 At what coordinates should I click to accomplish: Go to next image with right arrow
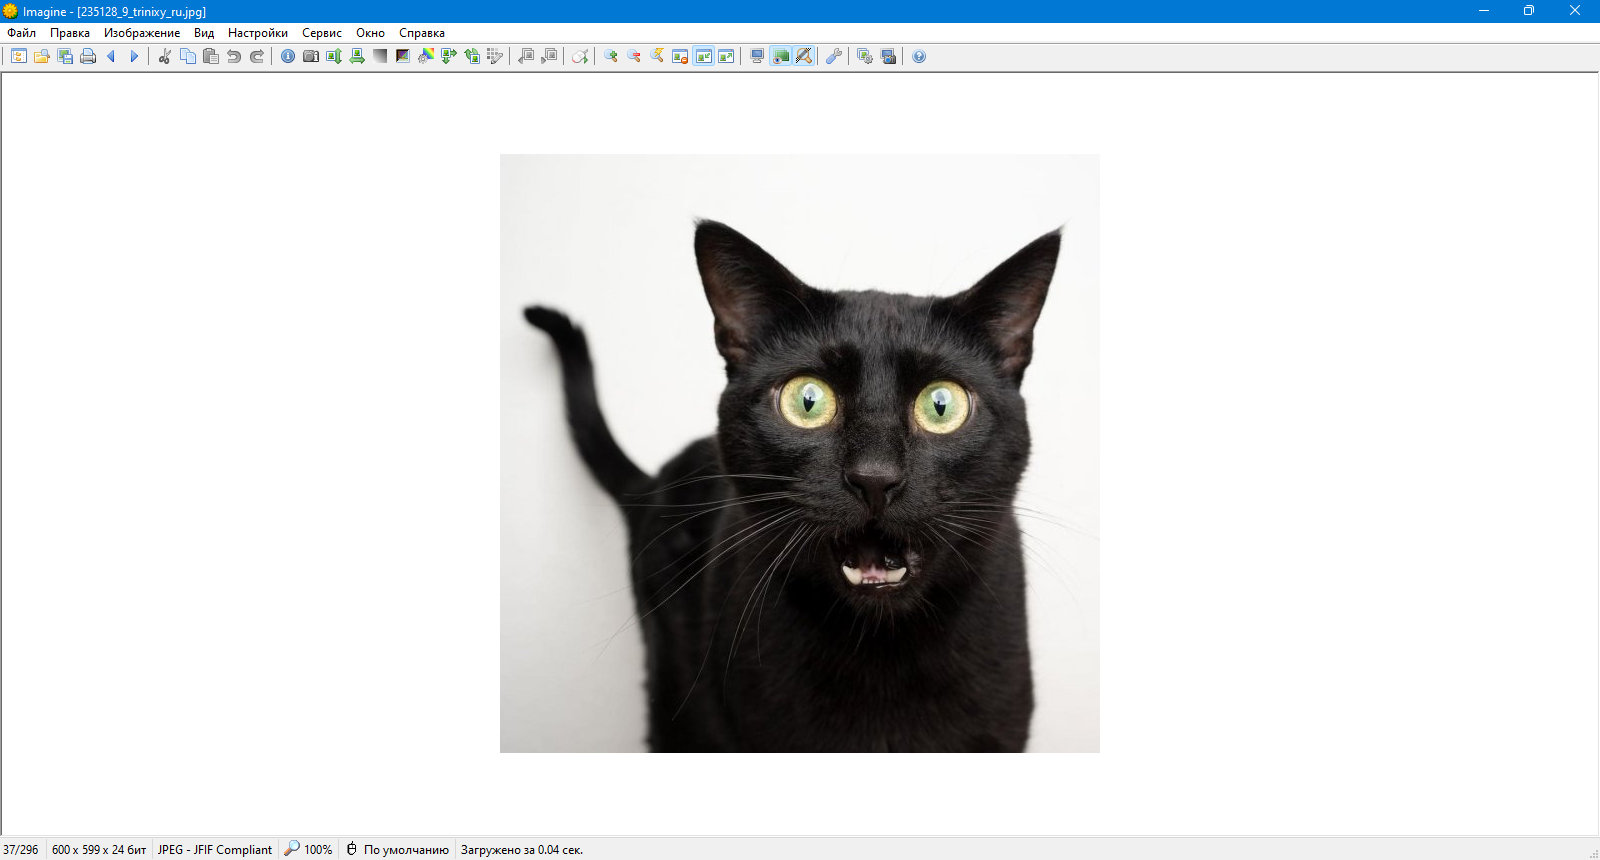click(x=134, y=56)
